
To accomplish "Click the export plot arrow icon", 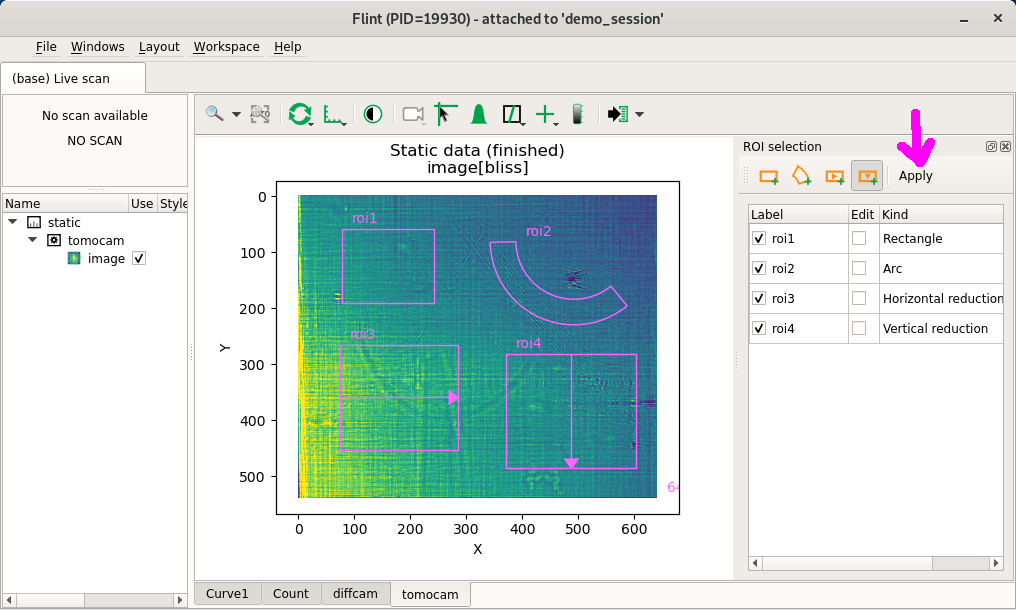I will click(x=618, y=114).
